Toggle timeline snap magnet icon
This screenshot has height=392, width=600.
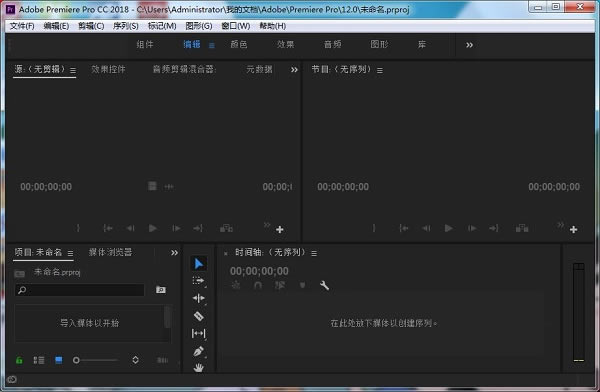click(x=258, y=285)
